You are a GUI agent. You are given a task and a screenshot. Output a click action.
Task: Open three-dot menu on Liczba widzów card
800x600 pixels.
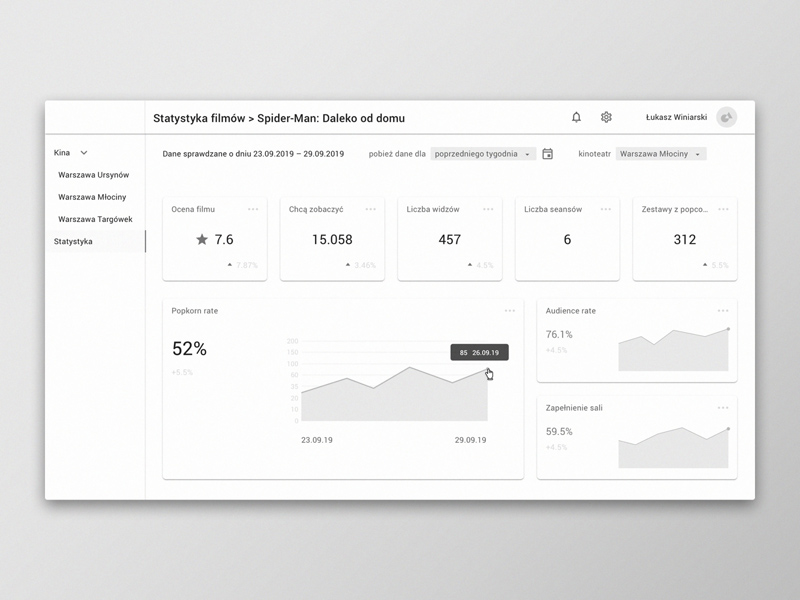click(x=488, y=209)
